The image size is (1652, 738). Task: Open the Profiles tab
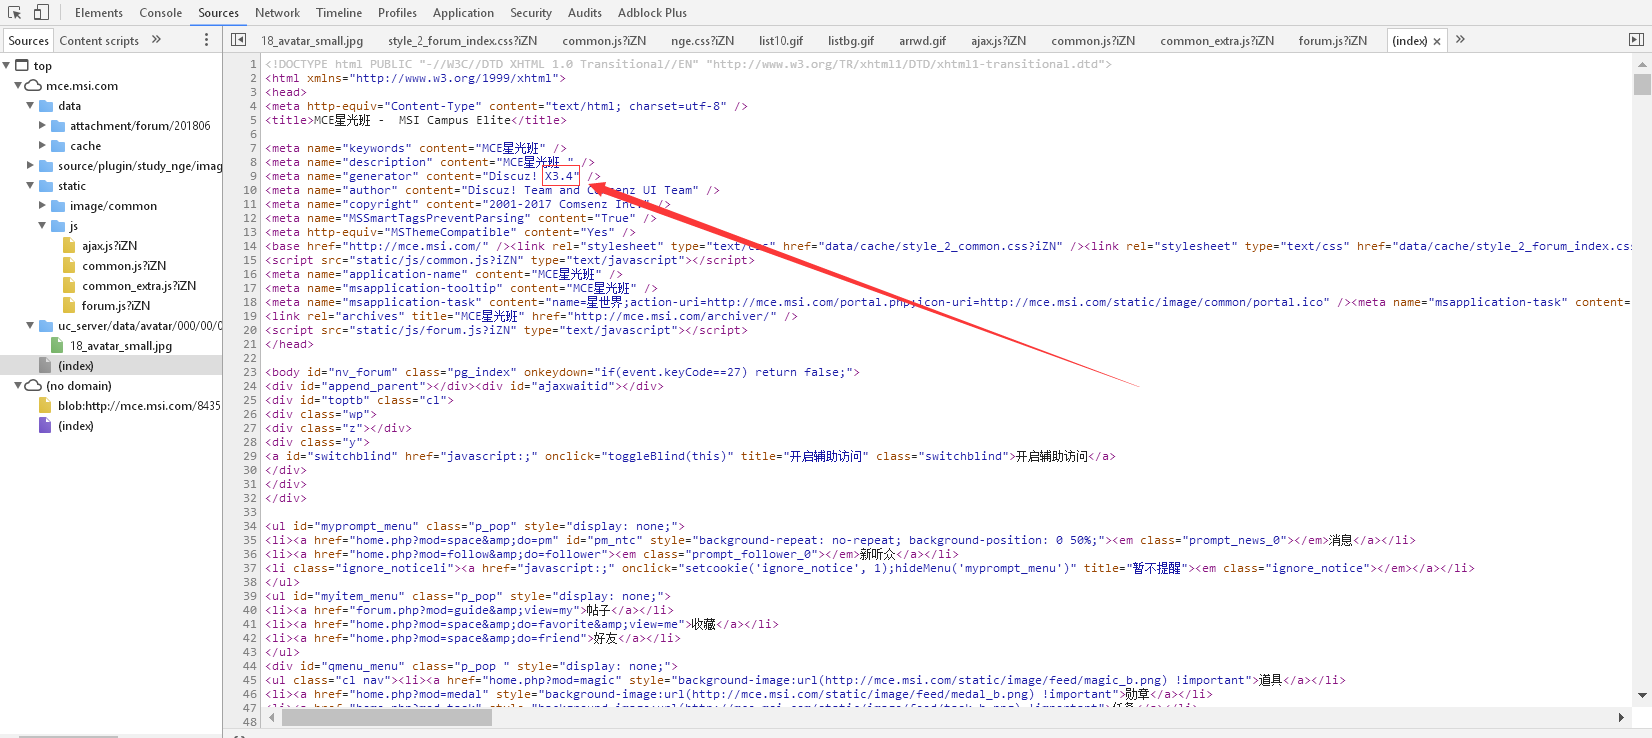tap(397, 13)
